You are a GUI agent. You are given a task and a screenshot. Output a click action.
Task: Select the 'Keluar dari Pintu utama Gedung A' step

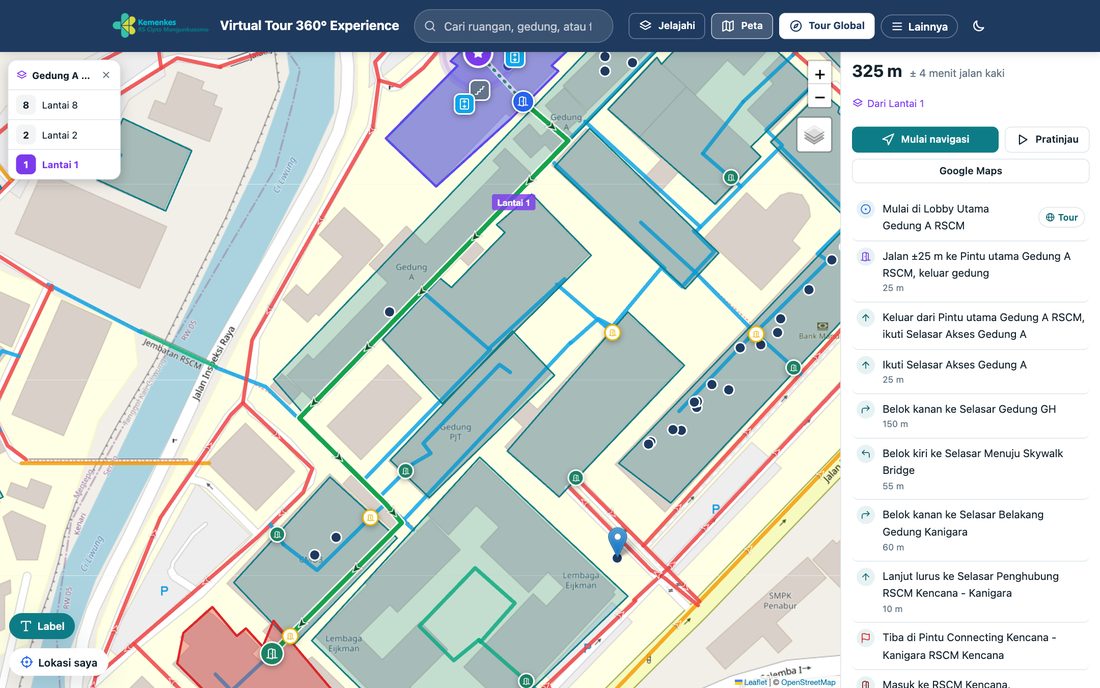pos(970,325)
